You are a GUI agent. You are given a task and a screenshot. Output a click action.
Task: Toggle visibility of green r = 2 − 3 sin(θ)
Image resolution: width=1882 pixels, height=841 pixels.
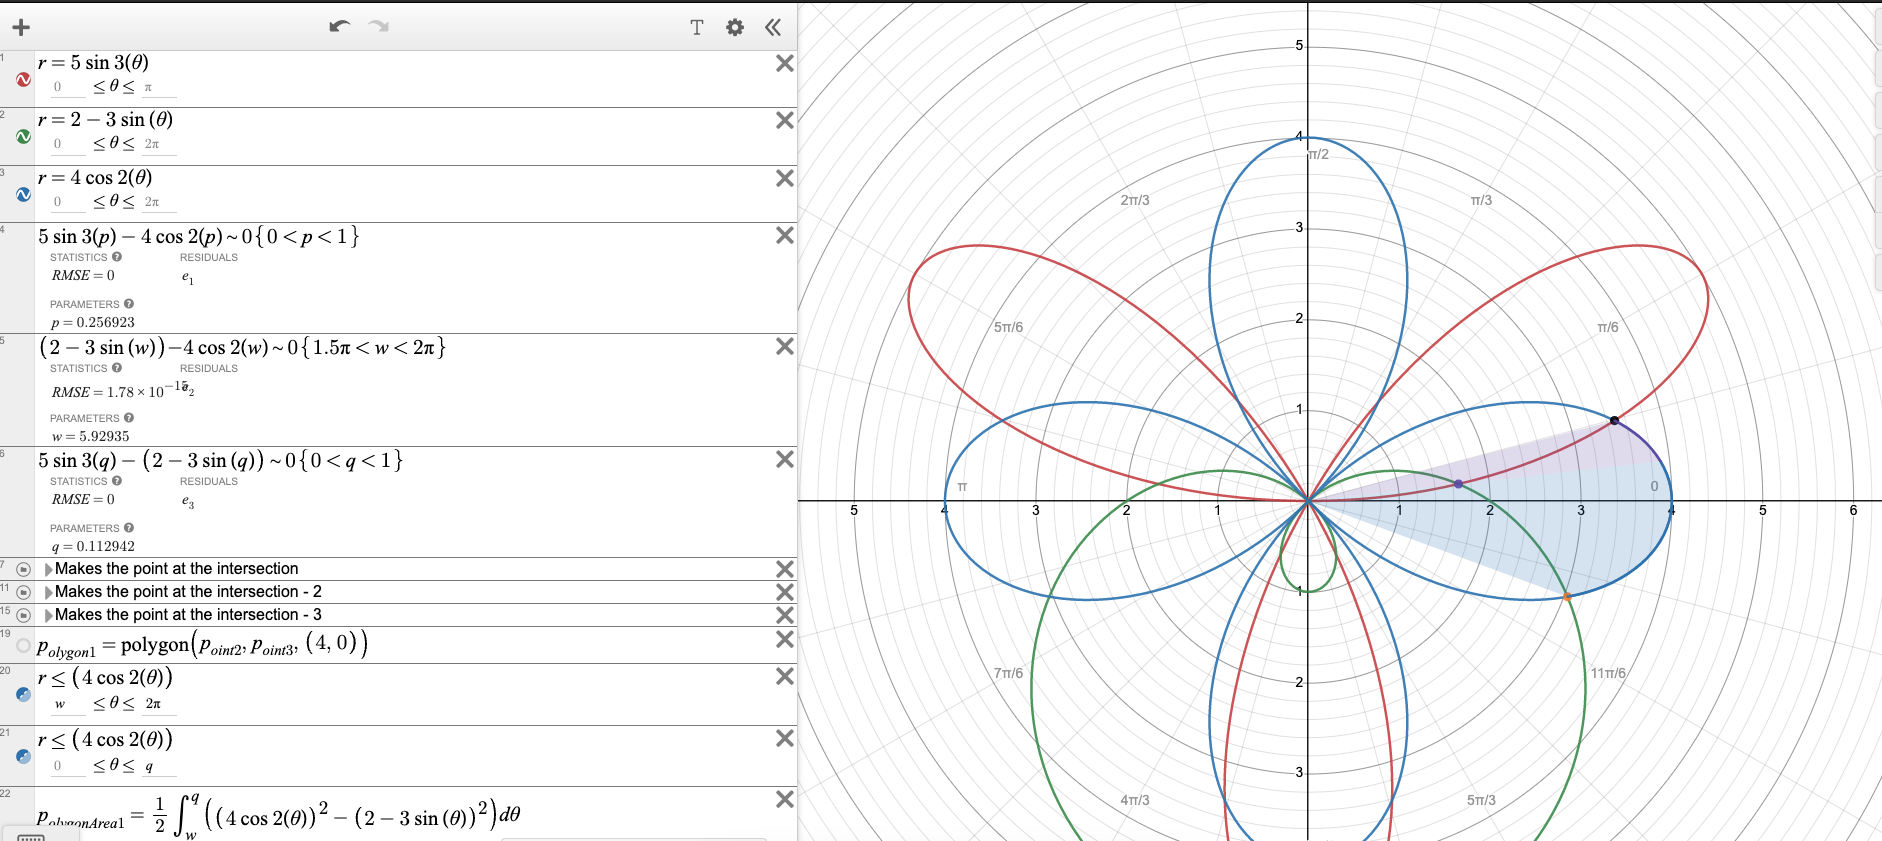pyautogui.click(x=23, y=136)
